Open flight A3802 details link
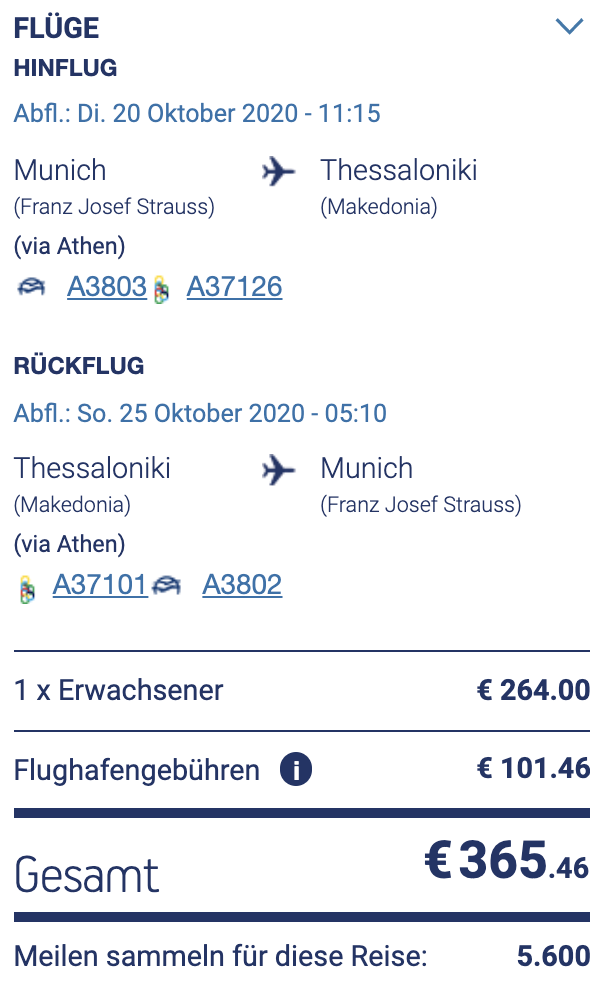This screenshot has height=988, width=612. click(242, 585)
